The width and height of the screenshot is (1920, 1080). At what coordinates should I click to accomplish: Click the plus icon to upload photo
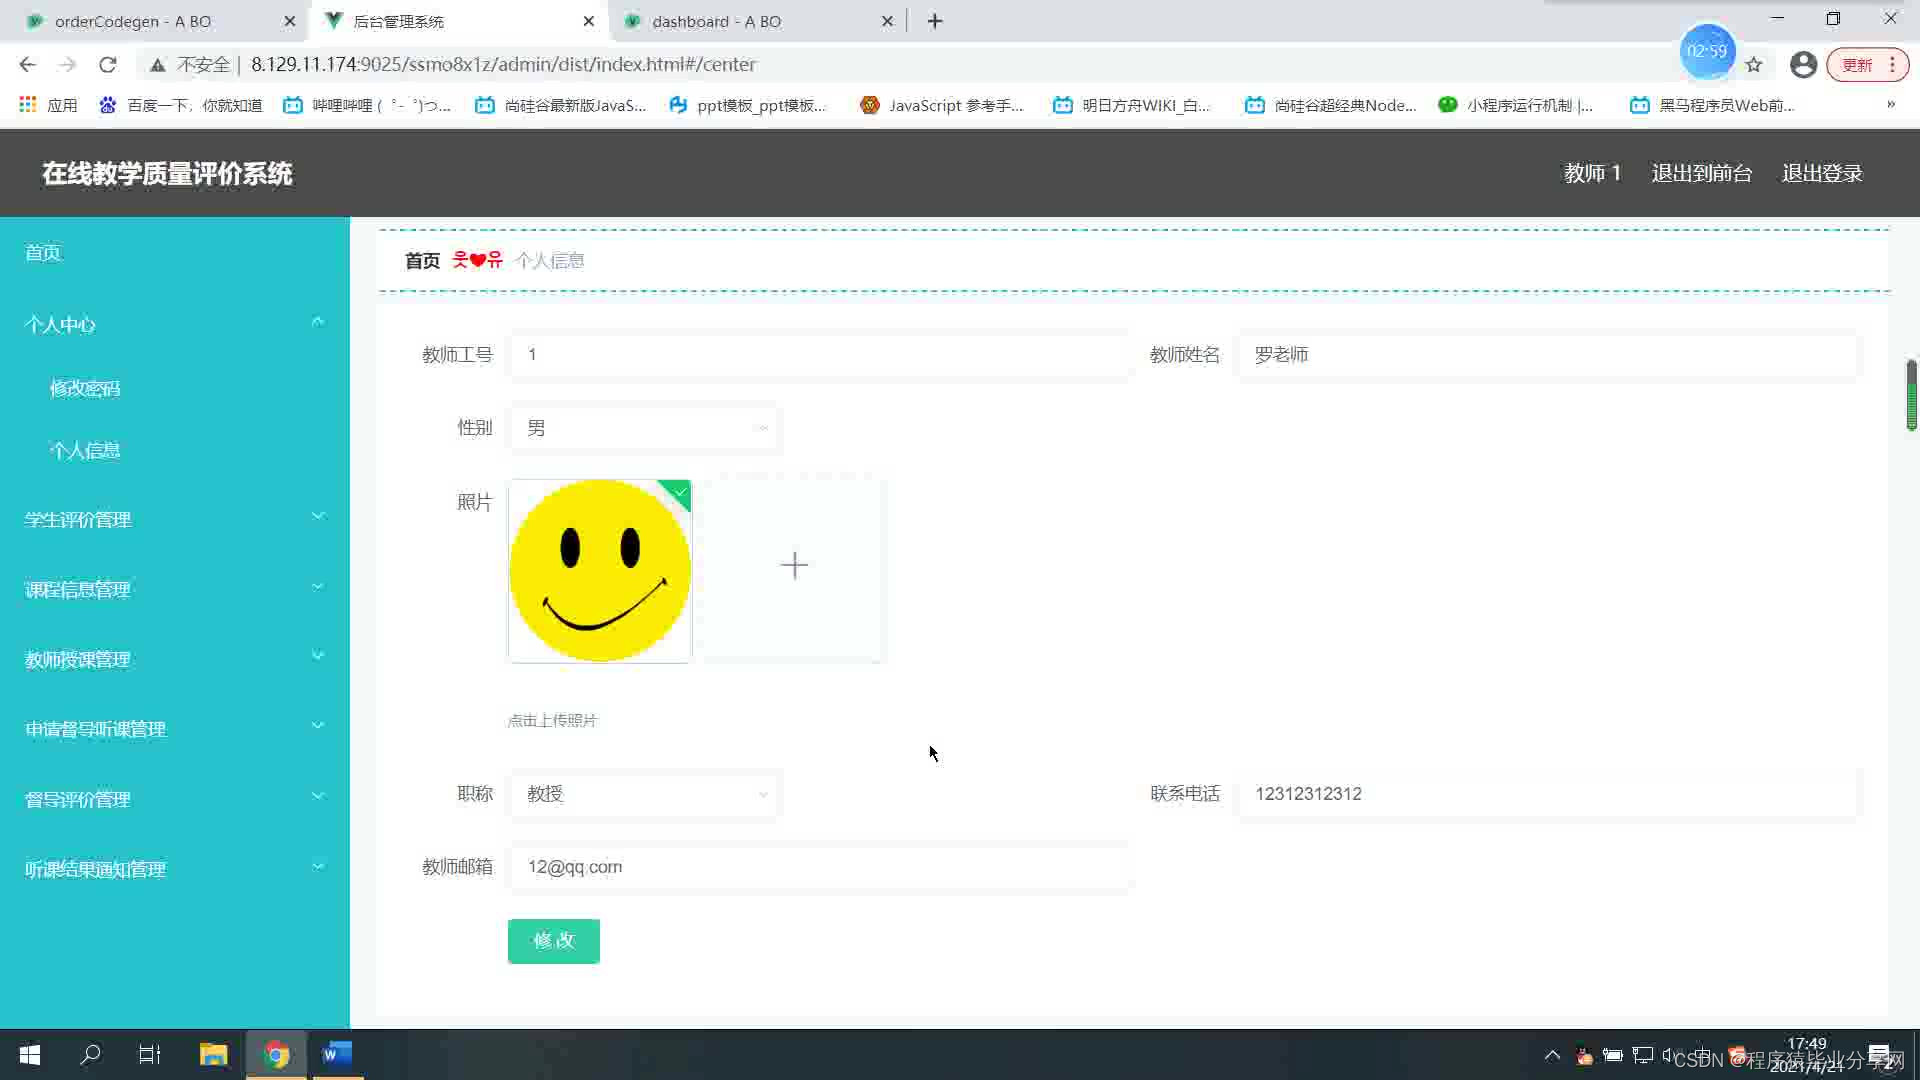(x=794, y=566)
